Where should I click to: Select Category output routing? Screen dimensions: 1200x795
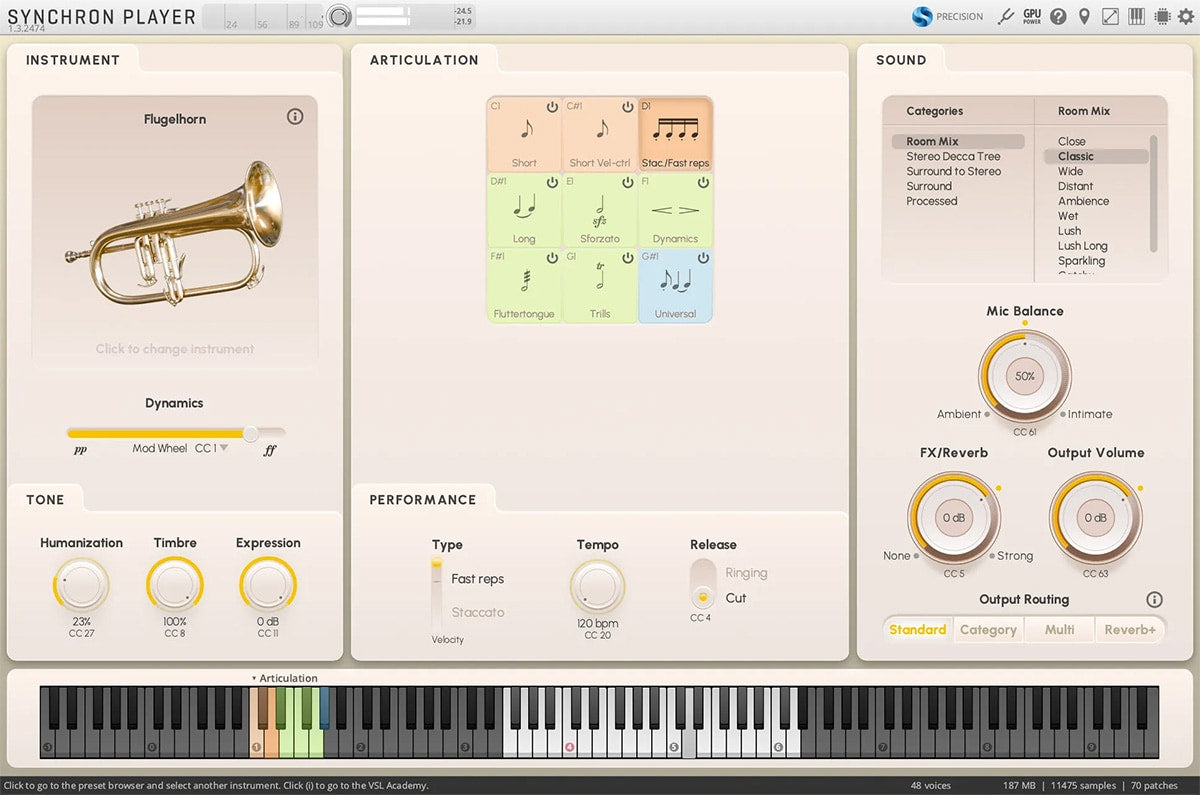988,630
